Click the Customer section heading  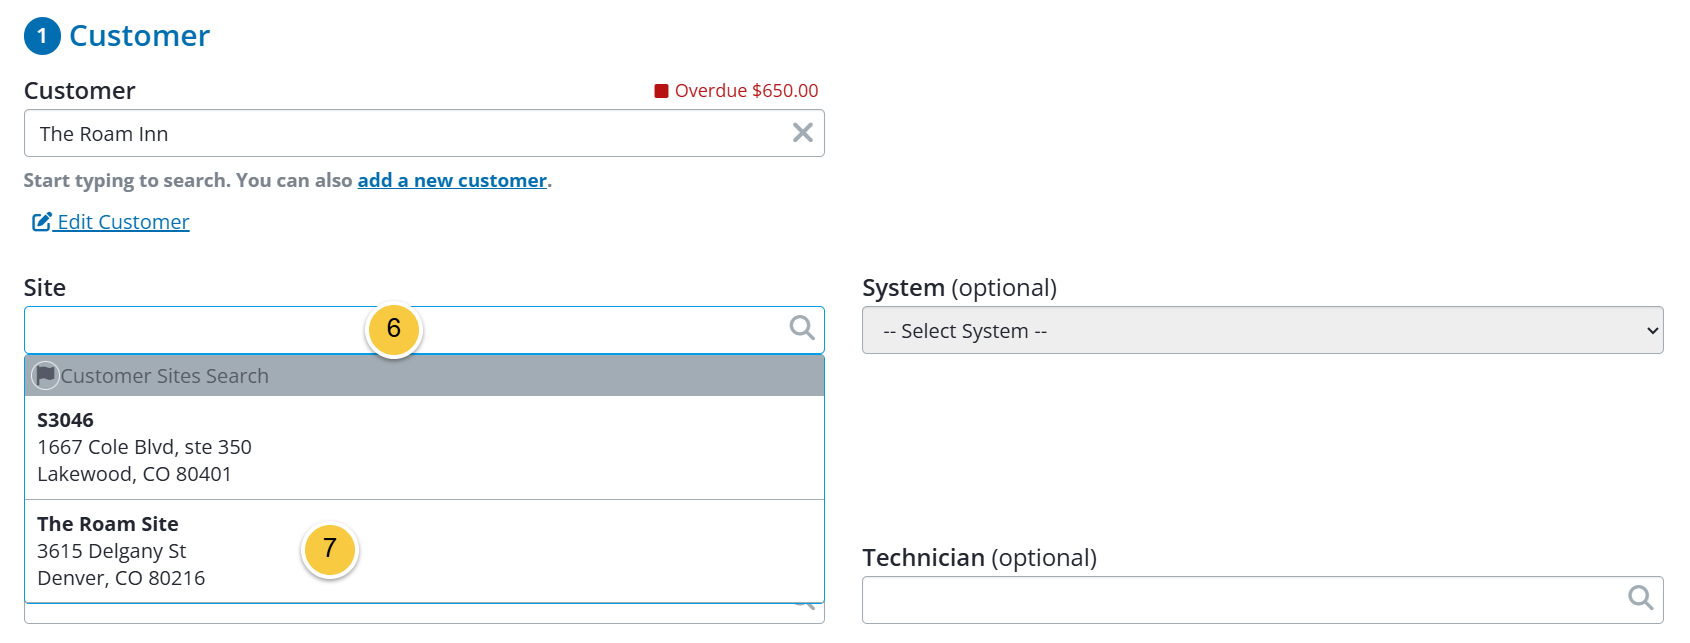coord(139,36)
